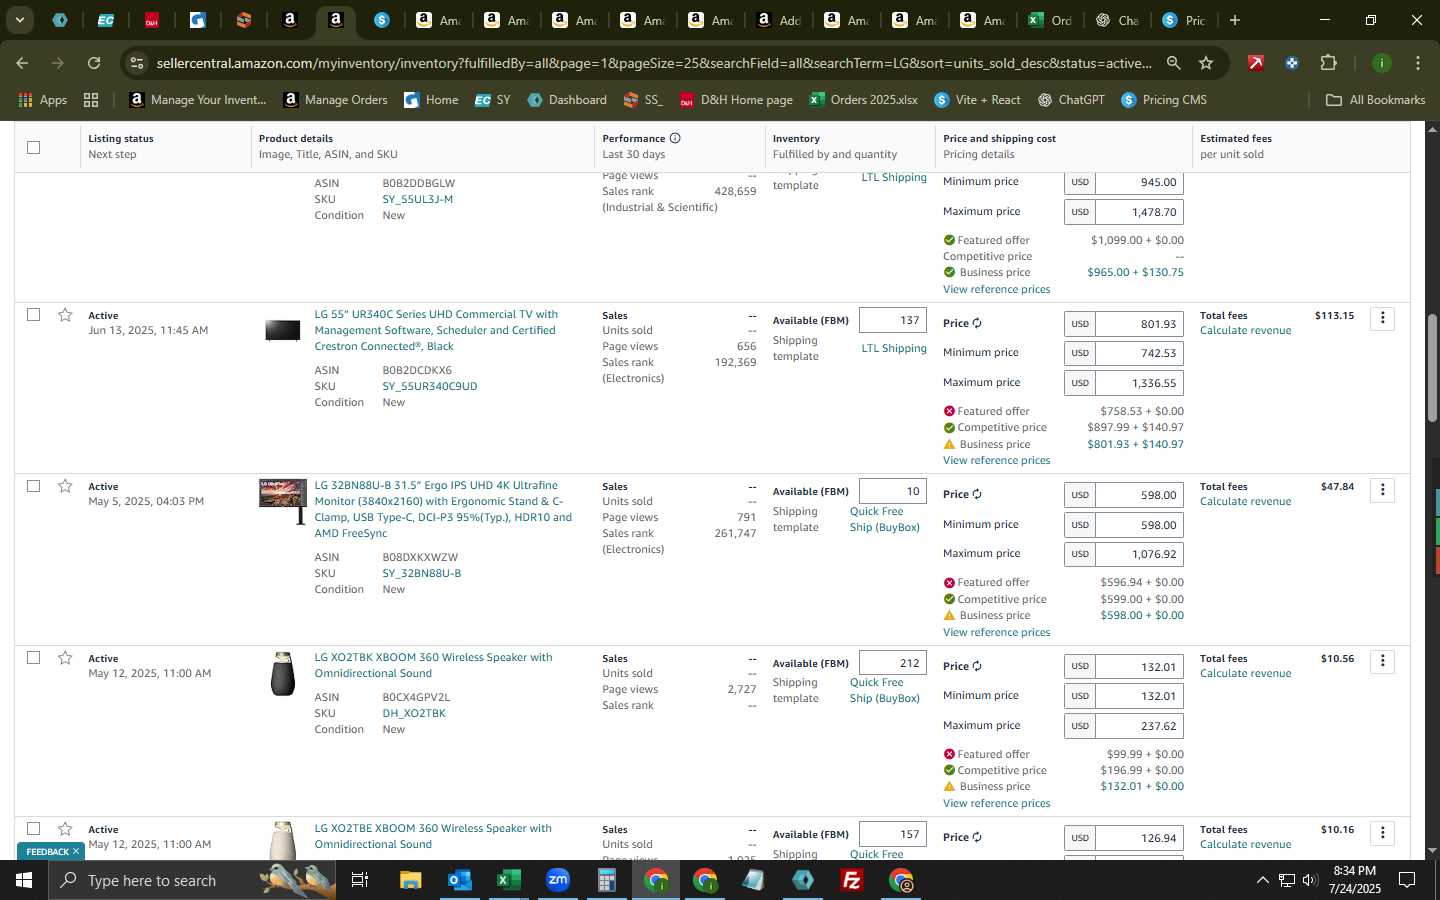Screen dimensions: 1440x900
Task: Open File Explorer from the taskbar
Action: [x=410, y=880]
